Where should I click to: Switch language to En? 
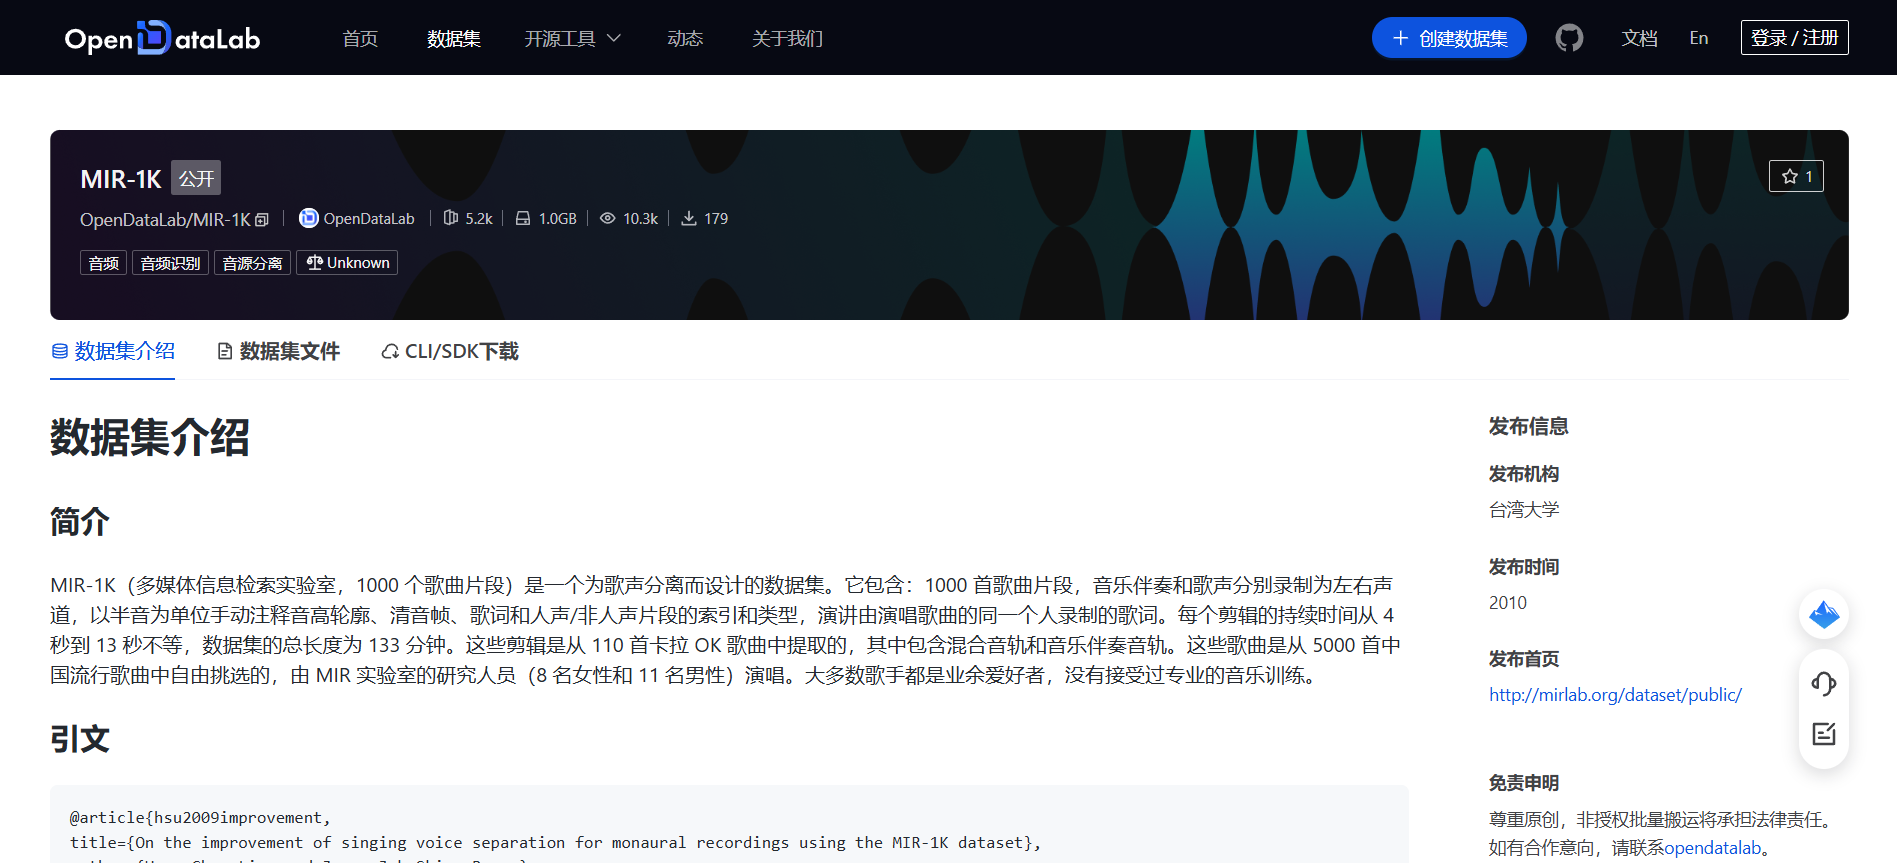click(x=1699, y=38)
